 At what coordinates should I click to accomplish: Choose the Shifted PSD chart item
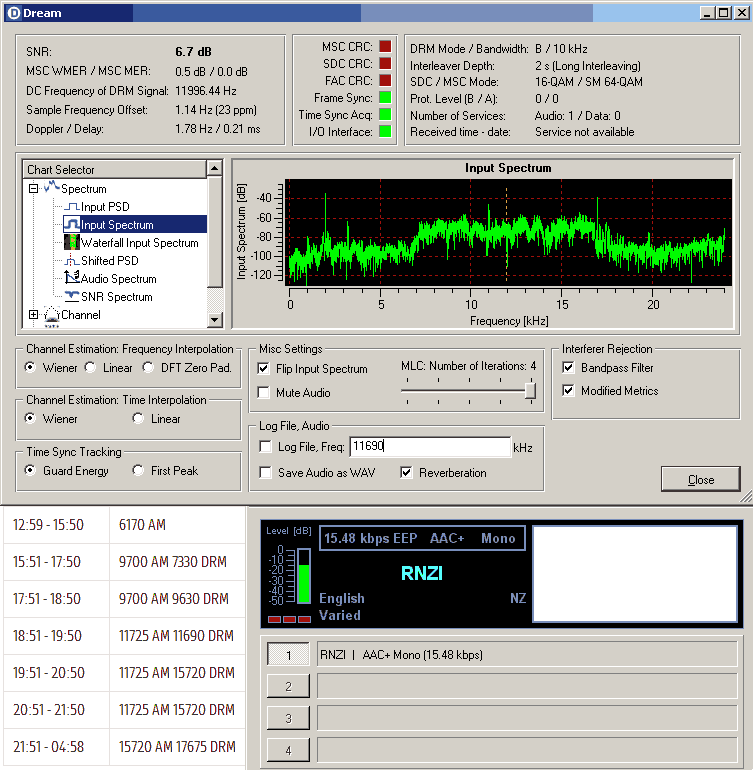coord(110,261)
